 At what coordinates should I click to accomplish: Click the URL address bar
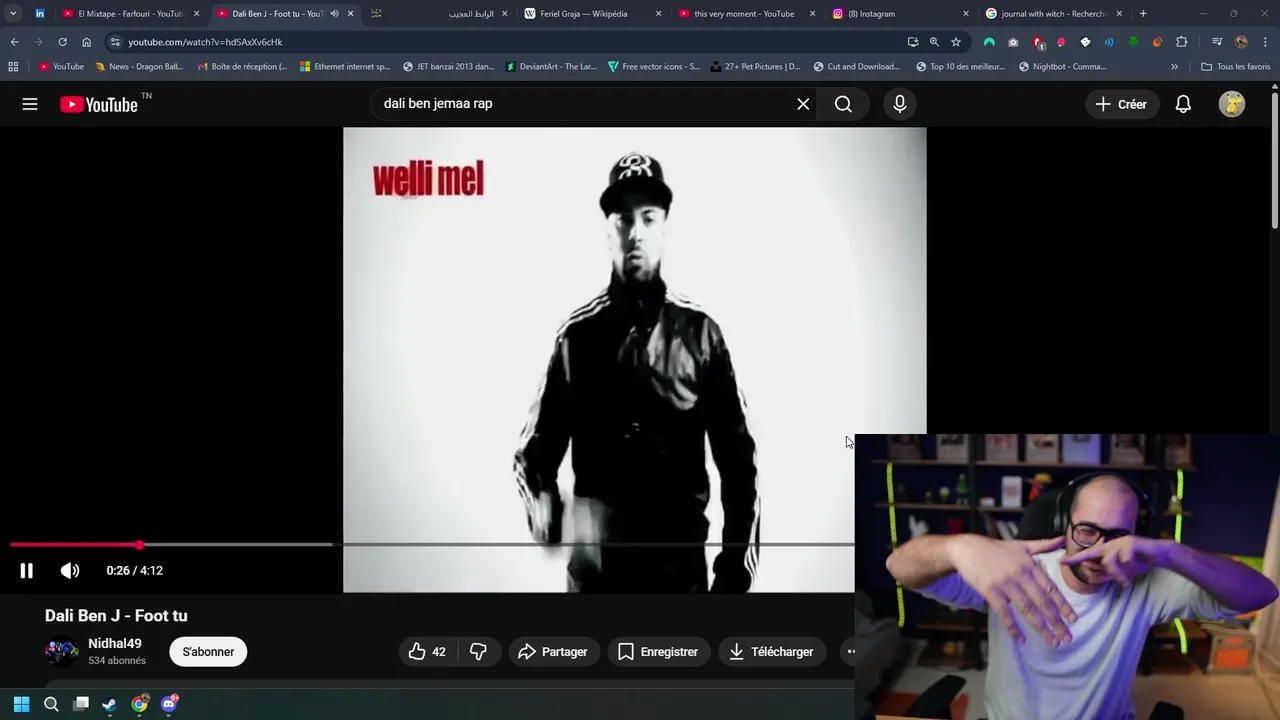click(510, 42)
